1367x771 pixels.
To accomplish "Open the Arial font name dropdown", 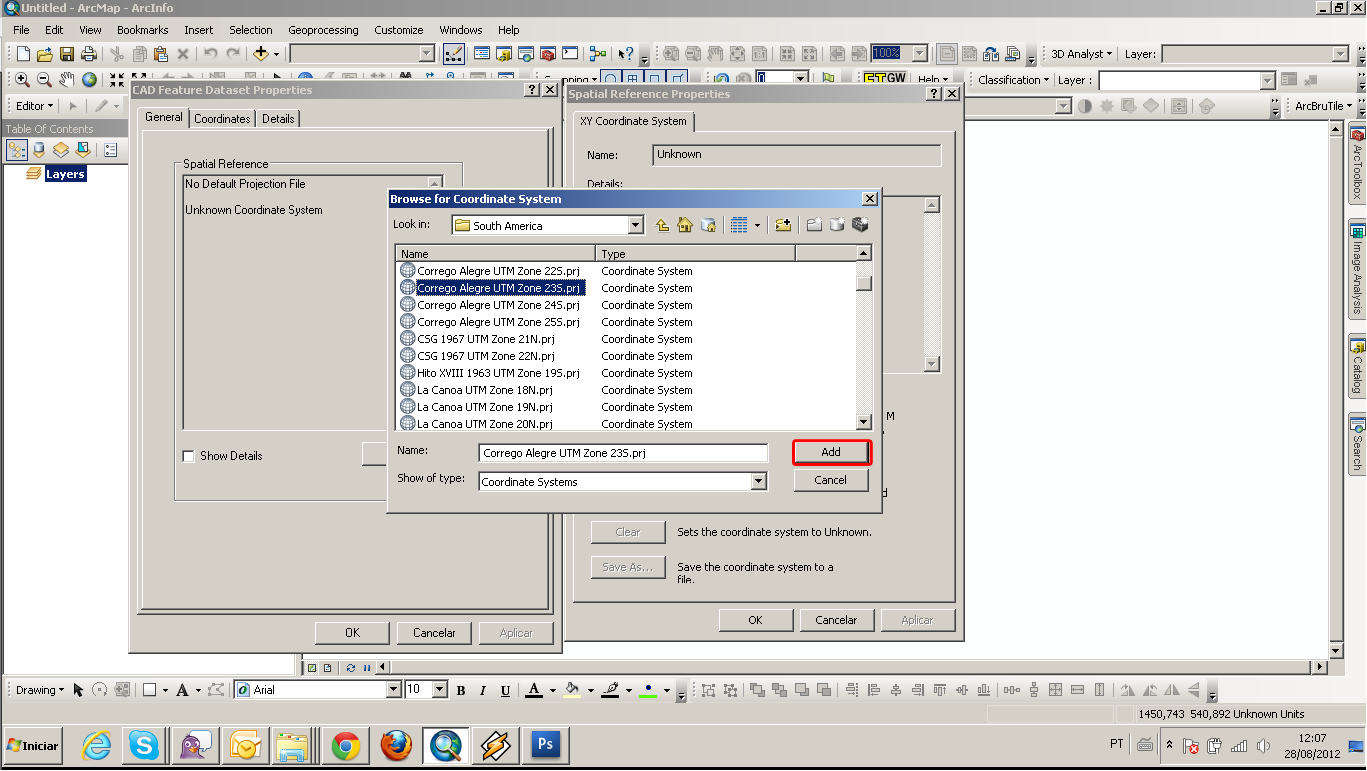I will click(393, 690).
